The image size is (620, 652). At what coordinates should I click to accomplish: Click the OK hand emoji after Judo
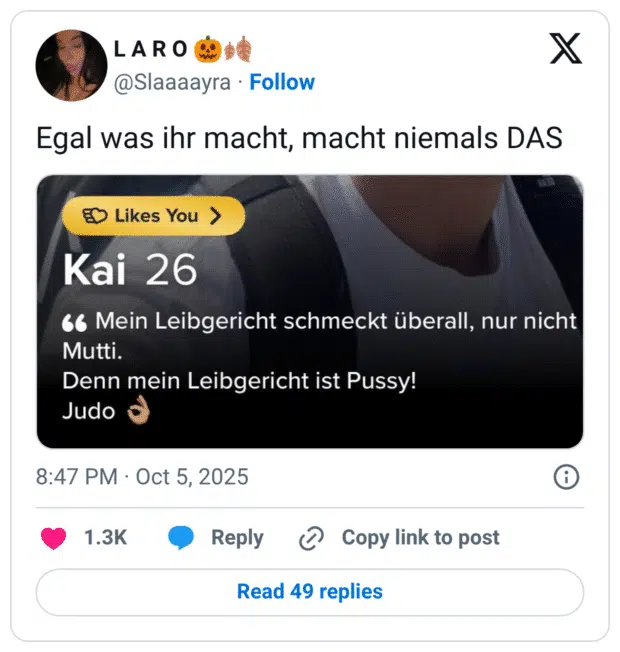pos(138,410)
